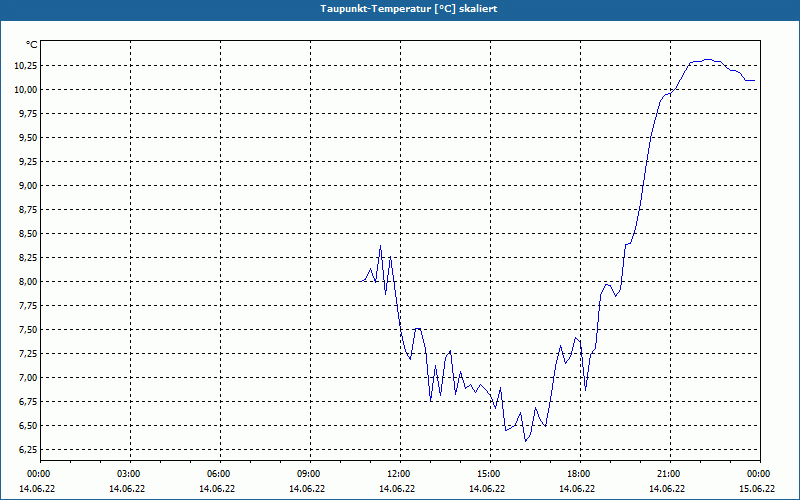The width and height of the screenshot is (800, 500).
Task: Click the 7,00 y-axis label
Action: point(28,378)
